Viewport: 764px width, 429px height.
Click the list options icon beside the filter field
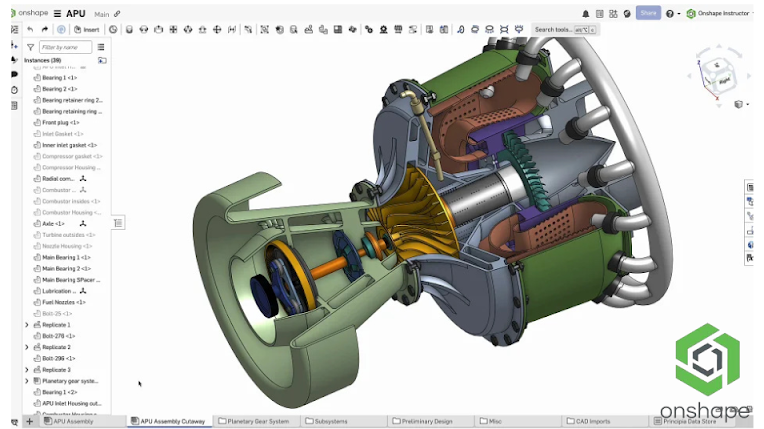(x=102, y=47)
